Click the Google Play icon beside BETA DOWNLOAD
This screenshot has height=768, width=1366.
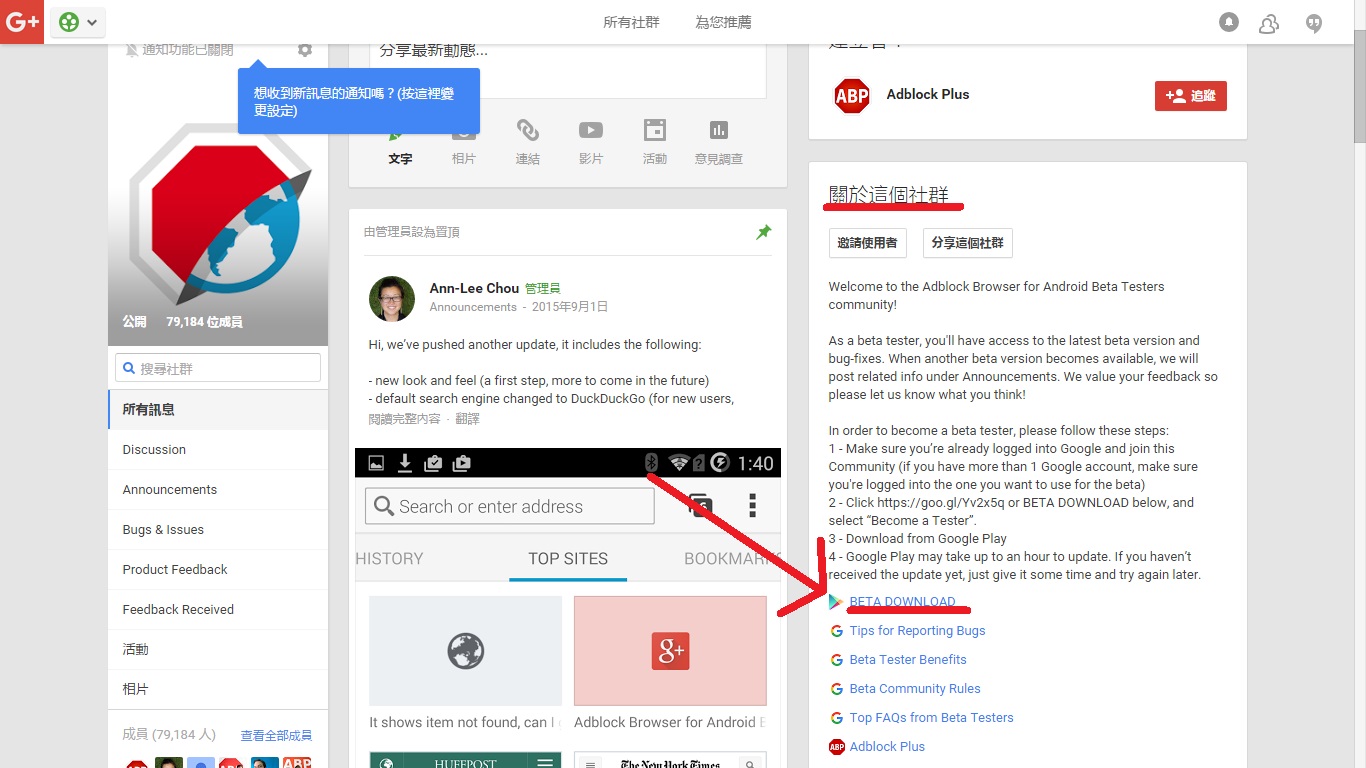click(836, 602)
